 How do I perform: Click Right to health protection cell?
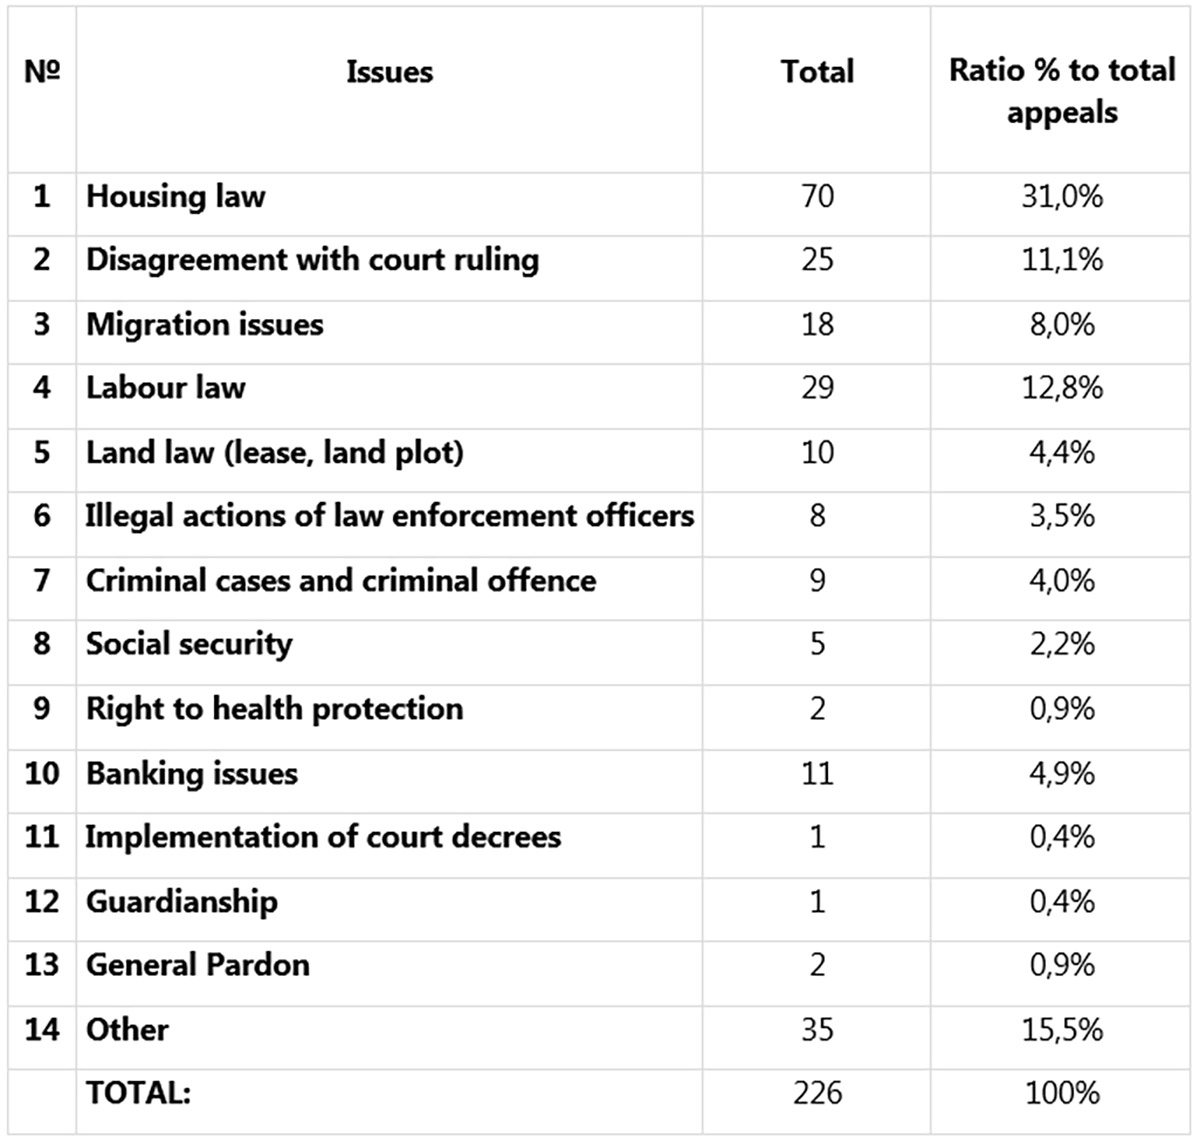(x=275, y=709)
